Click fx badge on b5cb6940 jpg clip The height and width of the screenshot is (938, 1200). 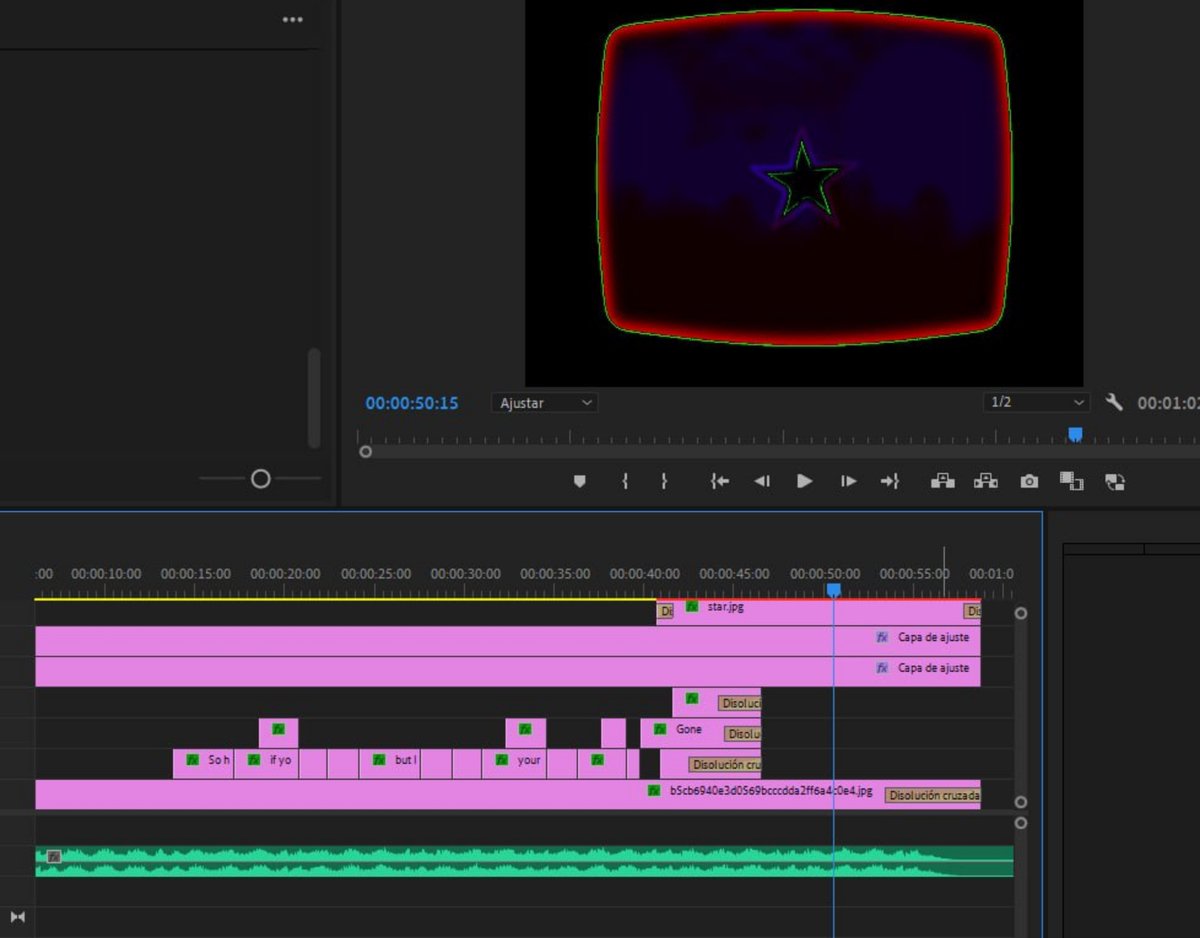coord(654,790)
